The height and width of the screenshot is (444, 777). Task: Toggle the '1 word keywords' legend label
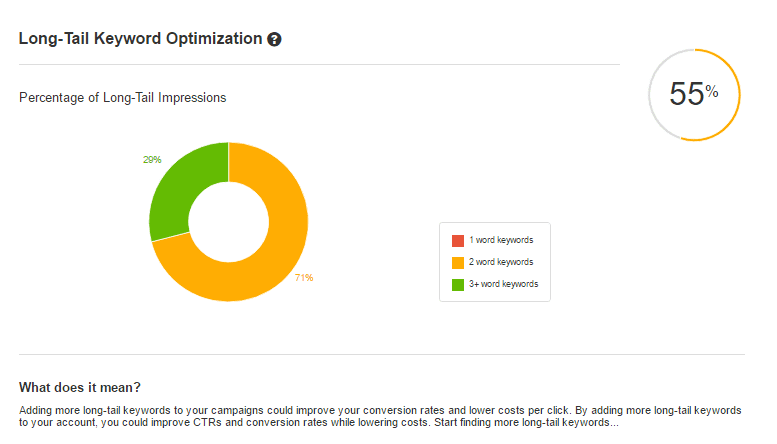(x=501, y=240)
